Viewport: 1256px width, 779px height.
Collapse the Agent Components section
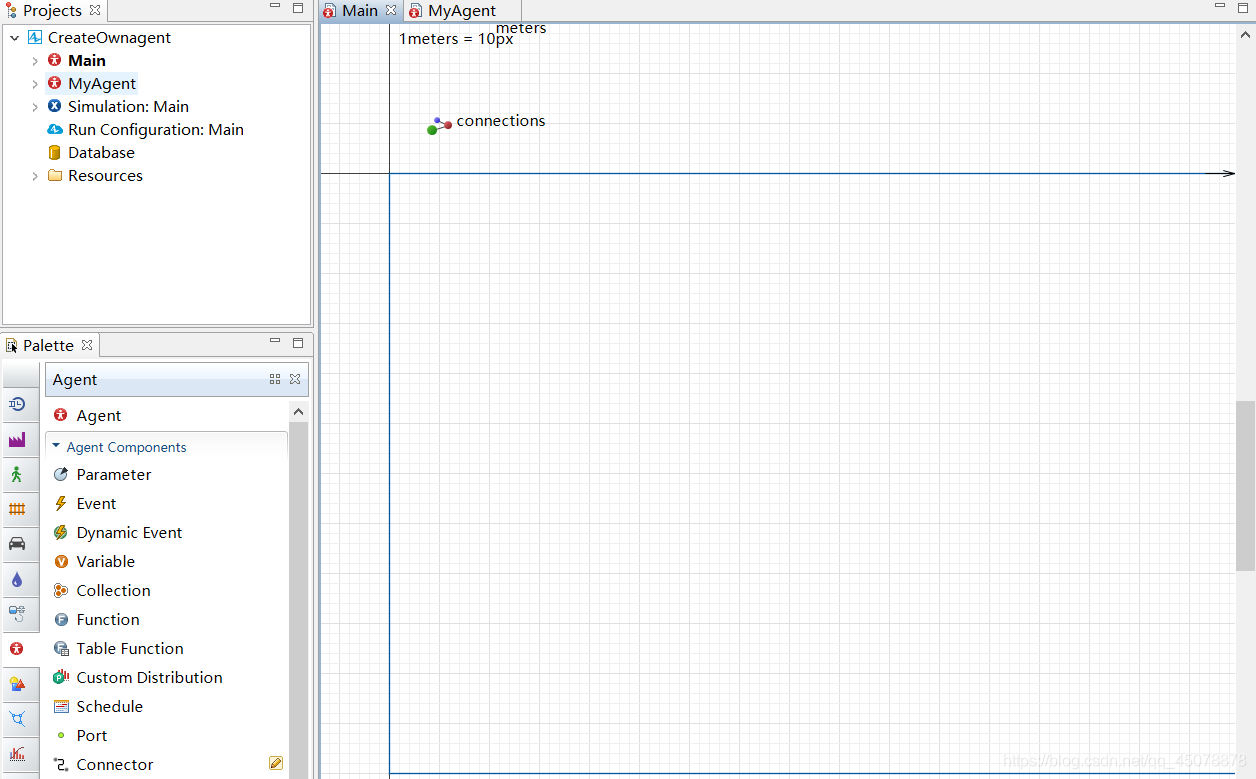pyautogui.click(x=56, y=447)
